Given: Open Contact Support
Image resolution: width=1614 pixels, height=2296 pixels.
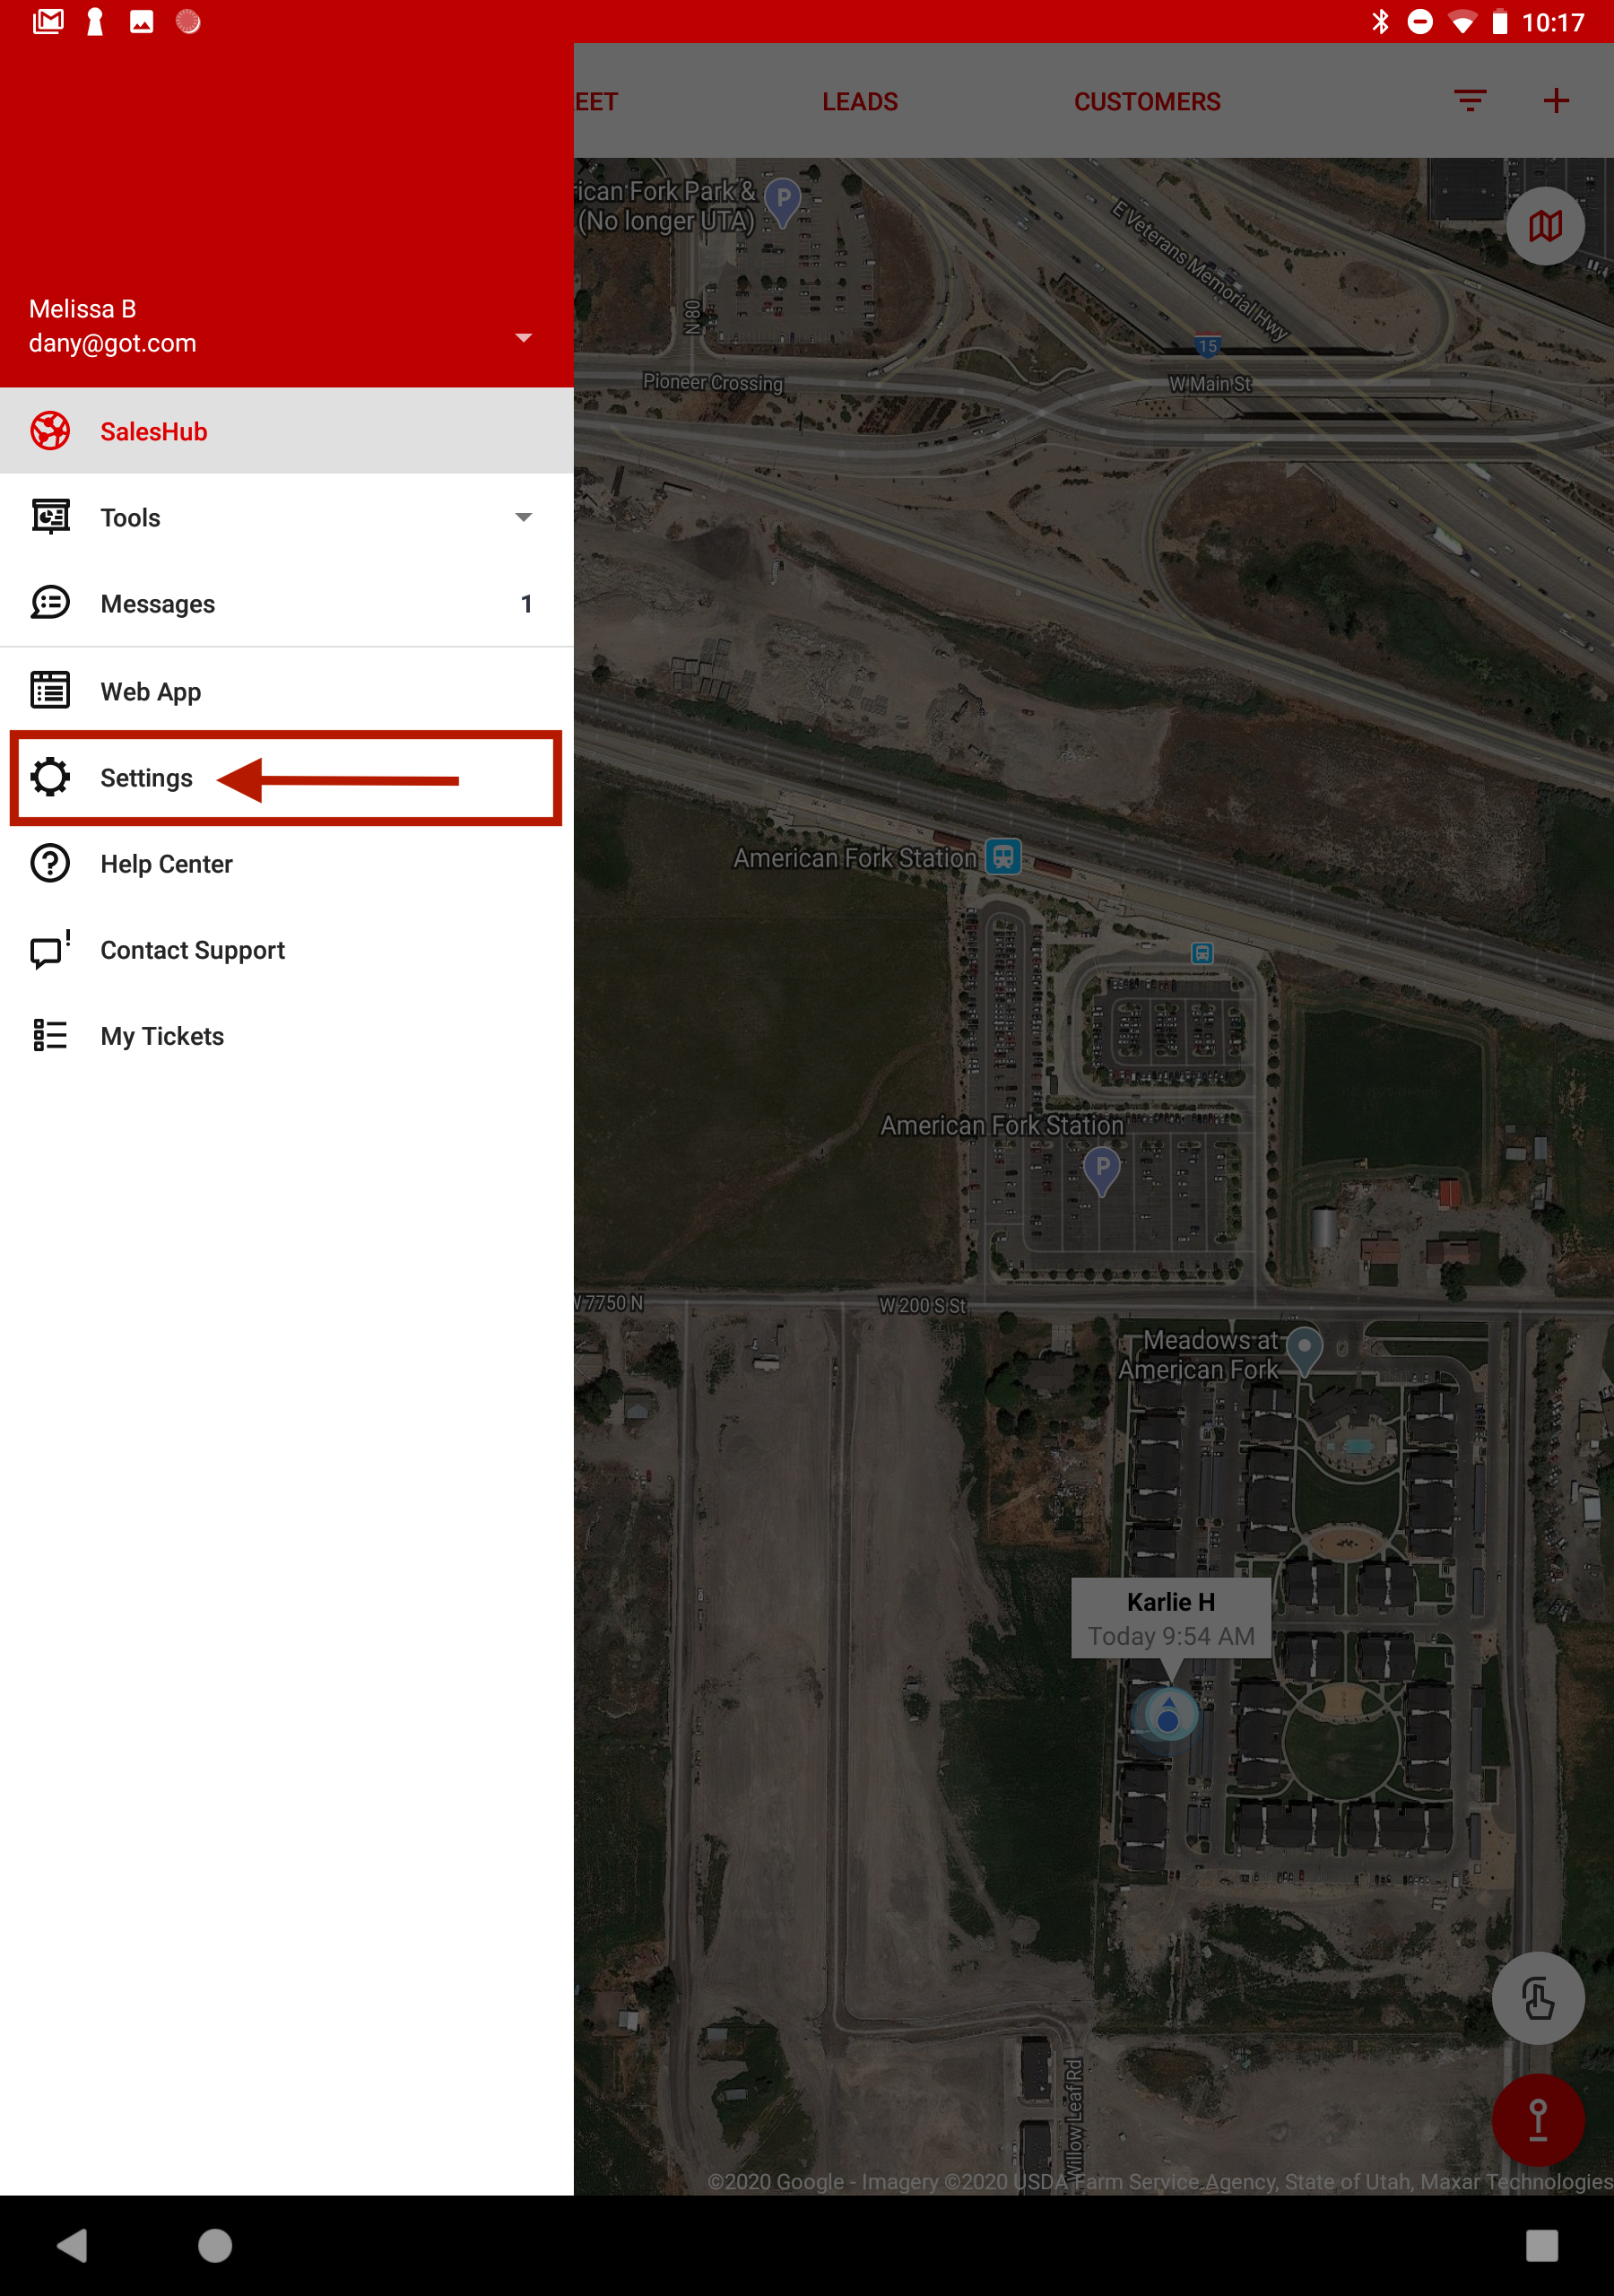Looking at the screenshot, I should (287, 949).
